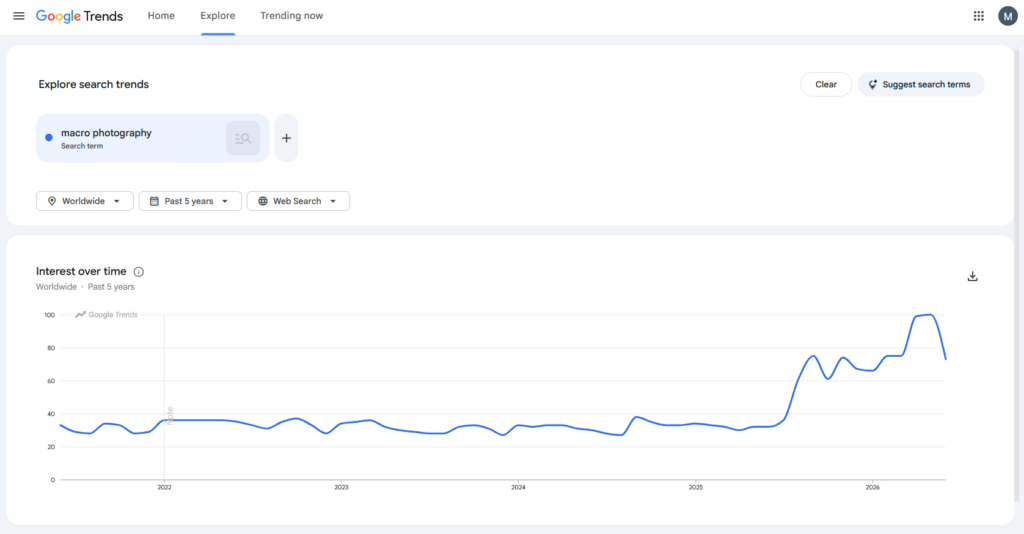The height and width of the screenshot is (534, 1024).
Task: Click the Search term label
Action: [82, 146]
